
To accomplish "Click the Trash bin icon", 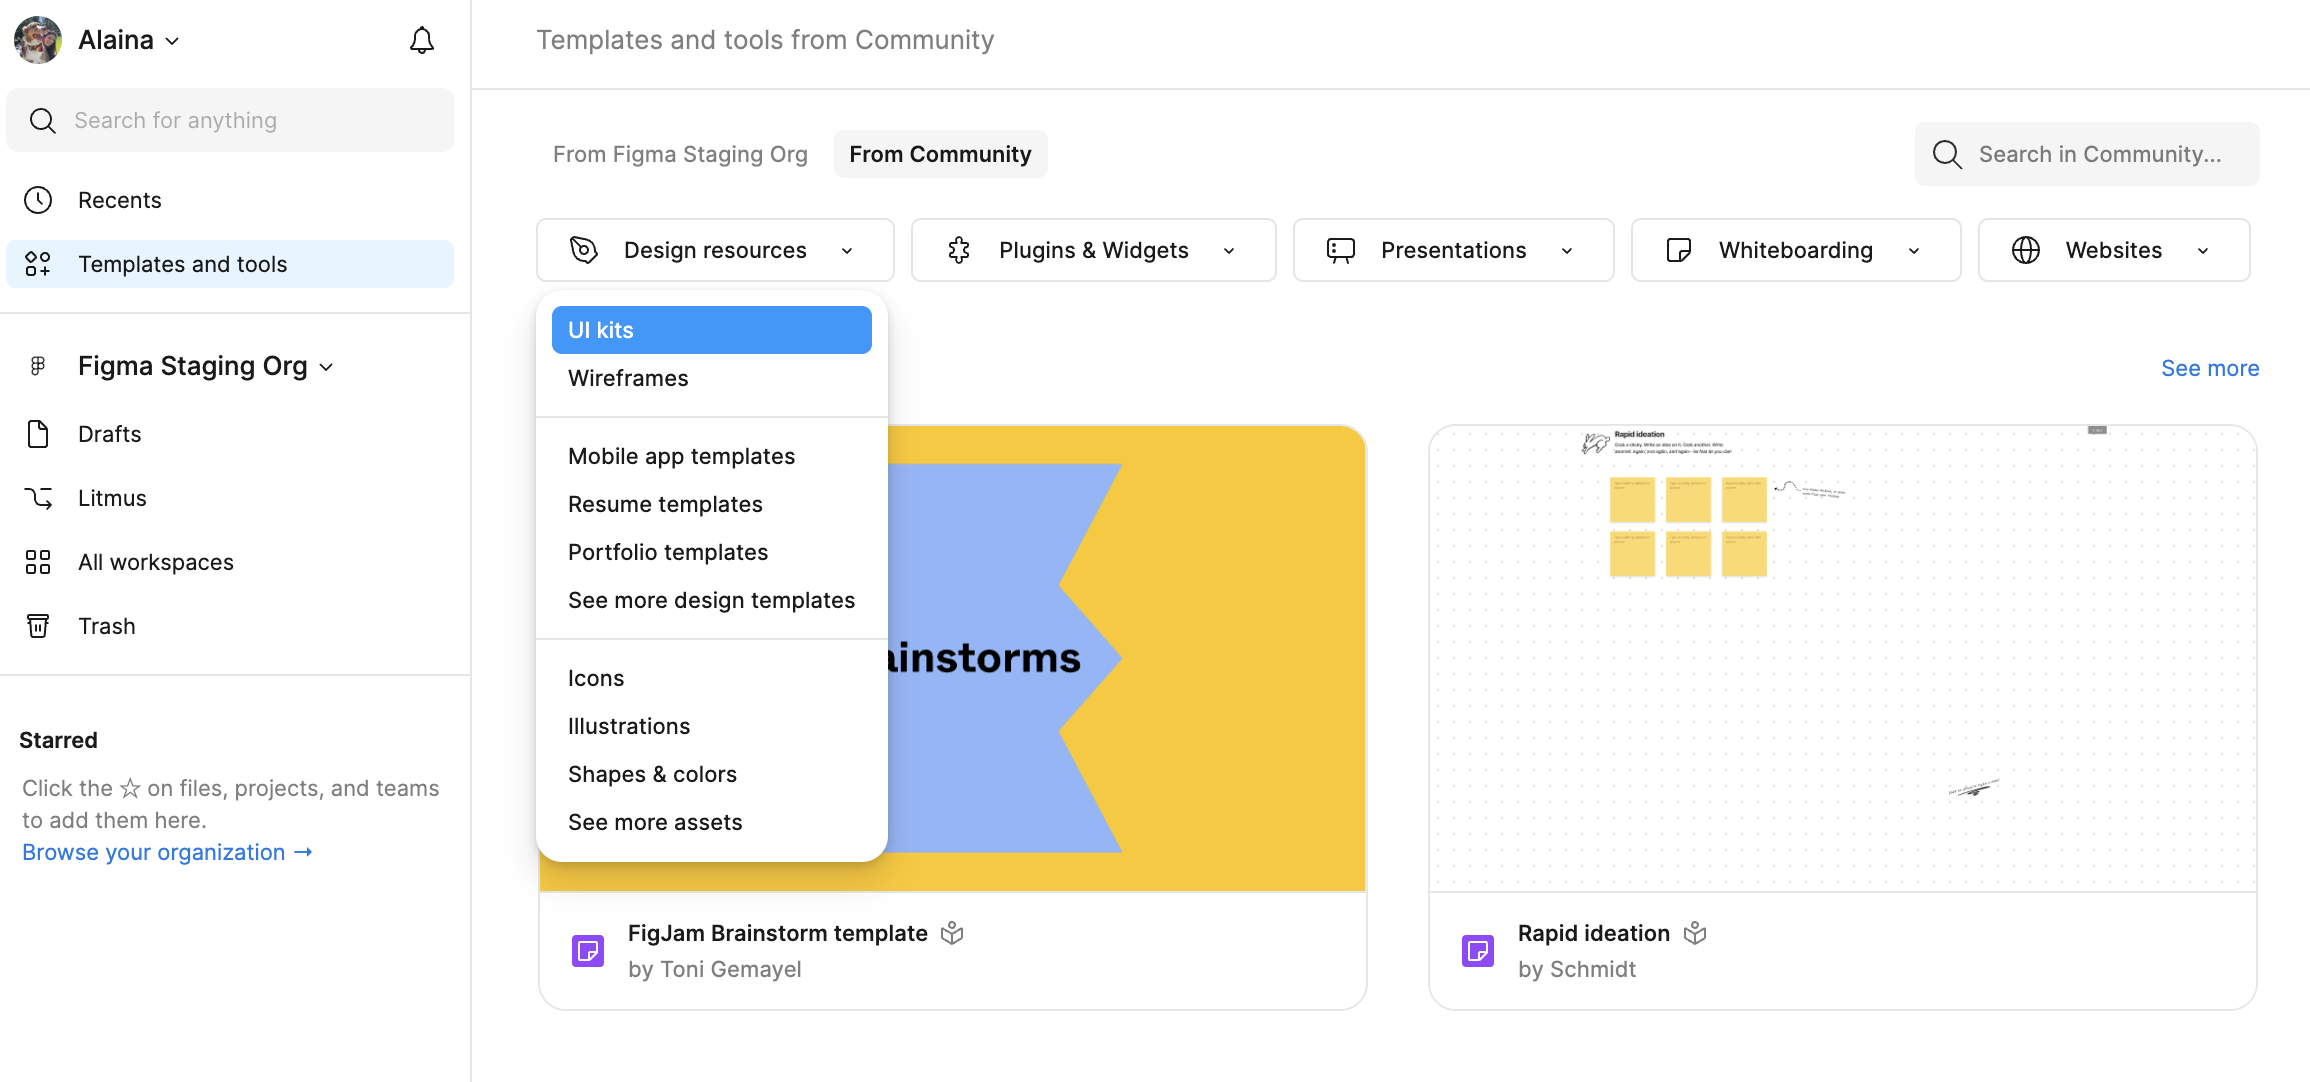I will pos(38,626).
